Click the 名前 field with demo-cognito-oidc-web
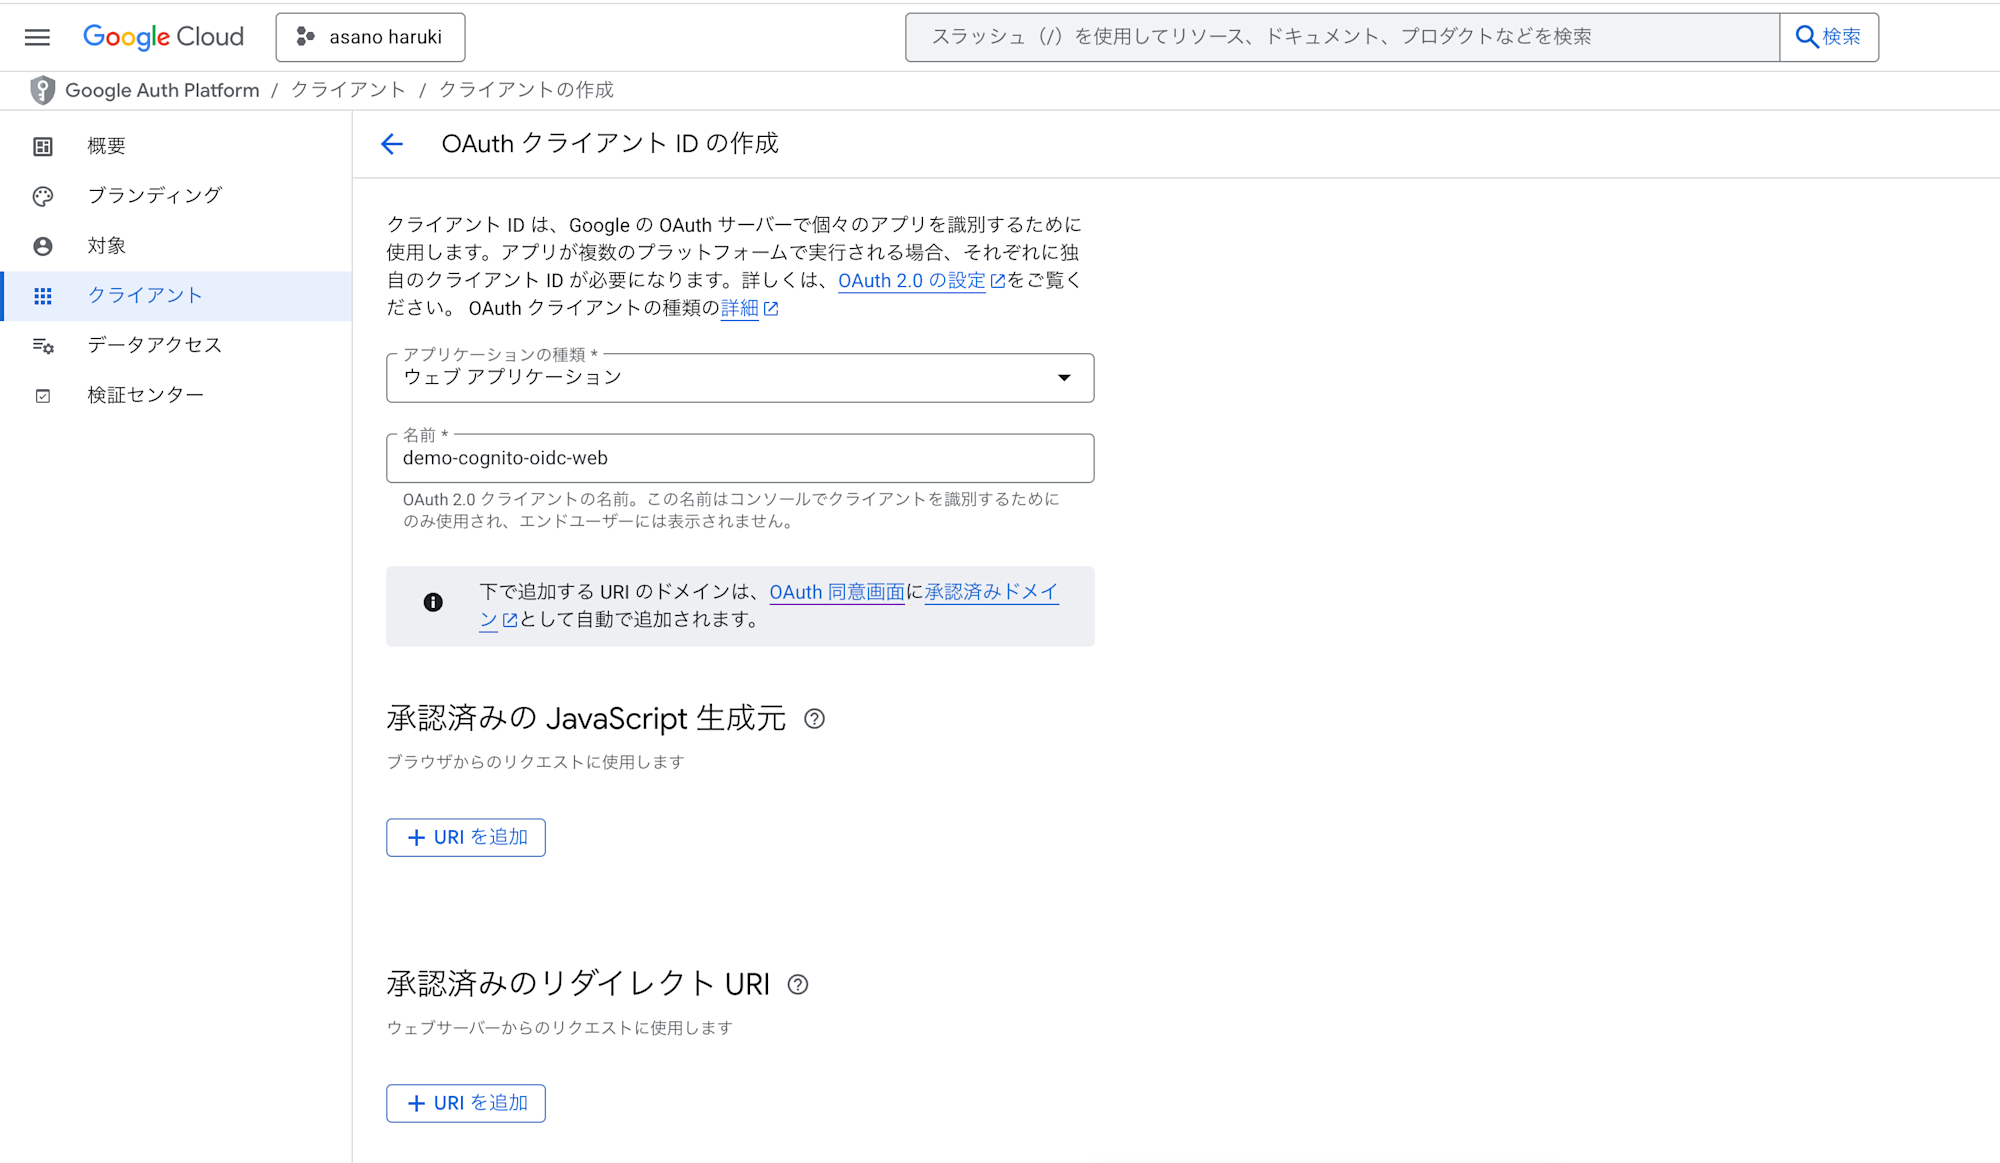 740,458
